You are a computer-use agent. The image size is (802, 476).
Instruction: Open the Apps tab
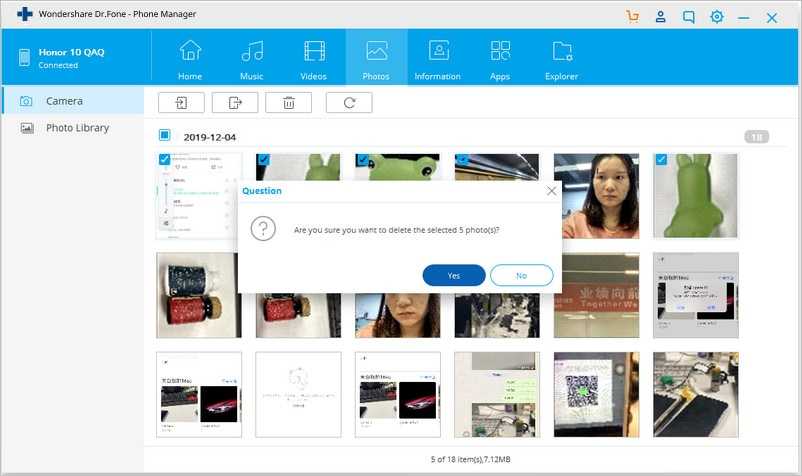coord(500,58)
